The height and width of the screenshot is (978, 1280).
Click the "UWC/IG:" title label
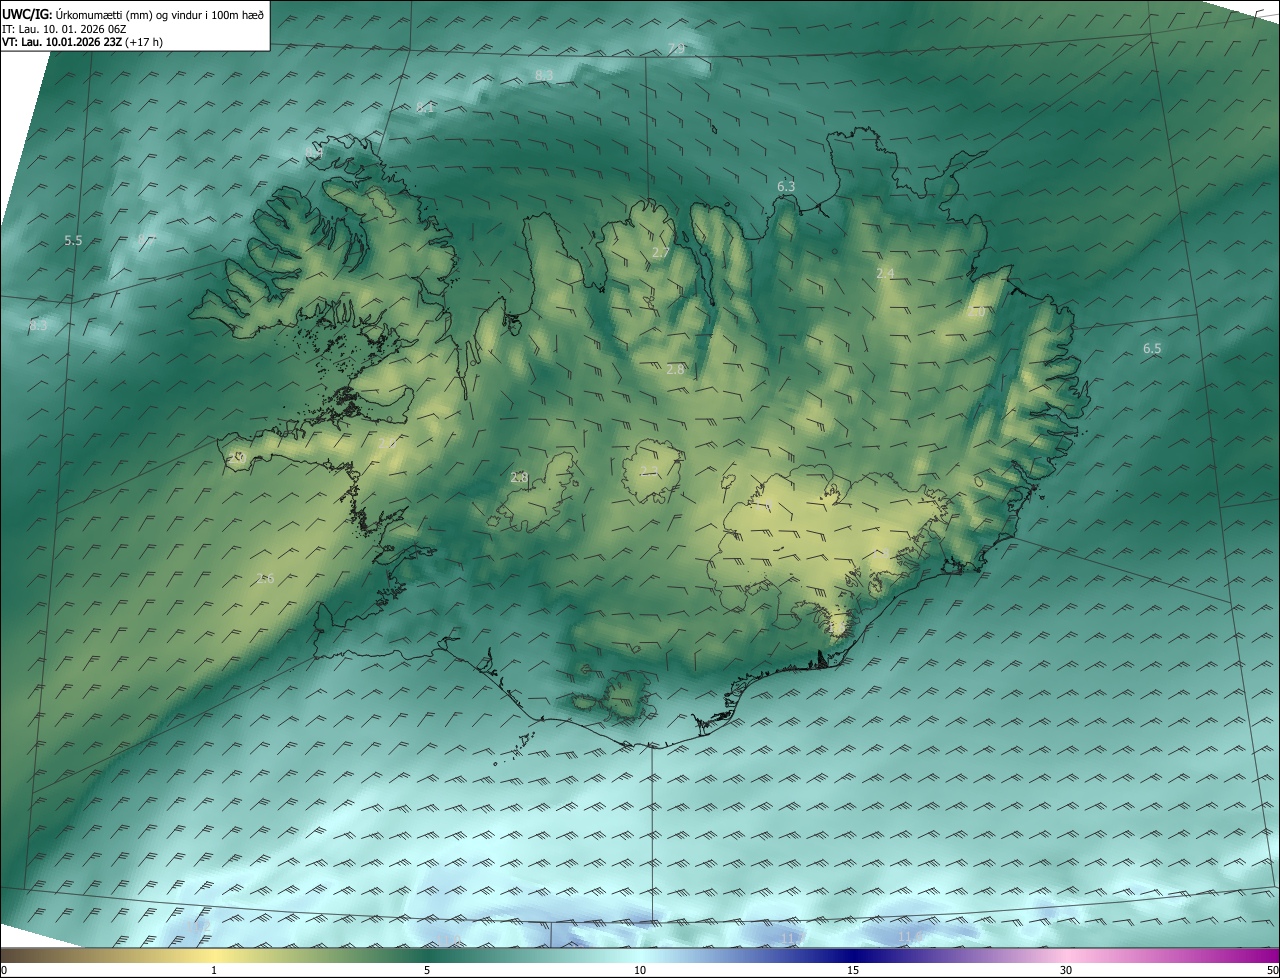click(x=27, y=14)
